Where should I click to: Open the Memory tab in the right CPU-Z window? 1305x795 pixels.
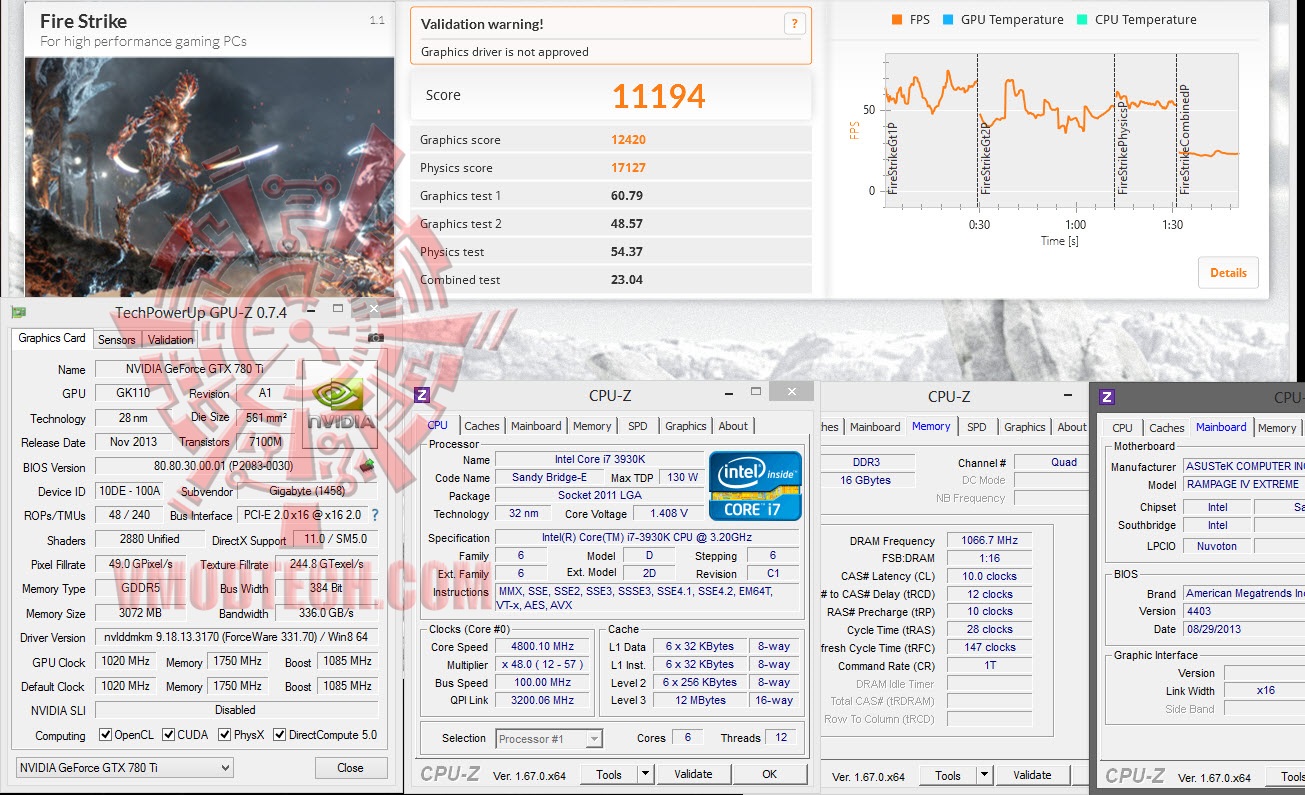(1277, 428)
